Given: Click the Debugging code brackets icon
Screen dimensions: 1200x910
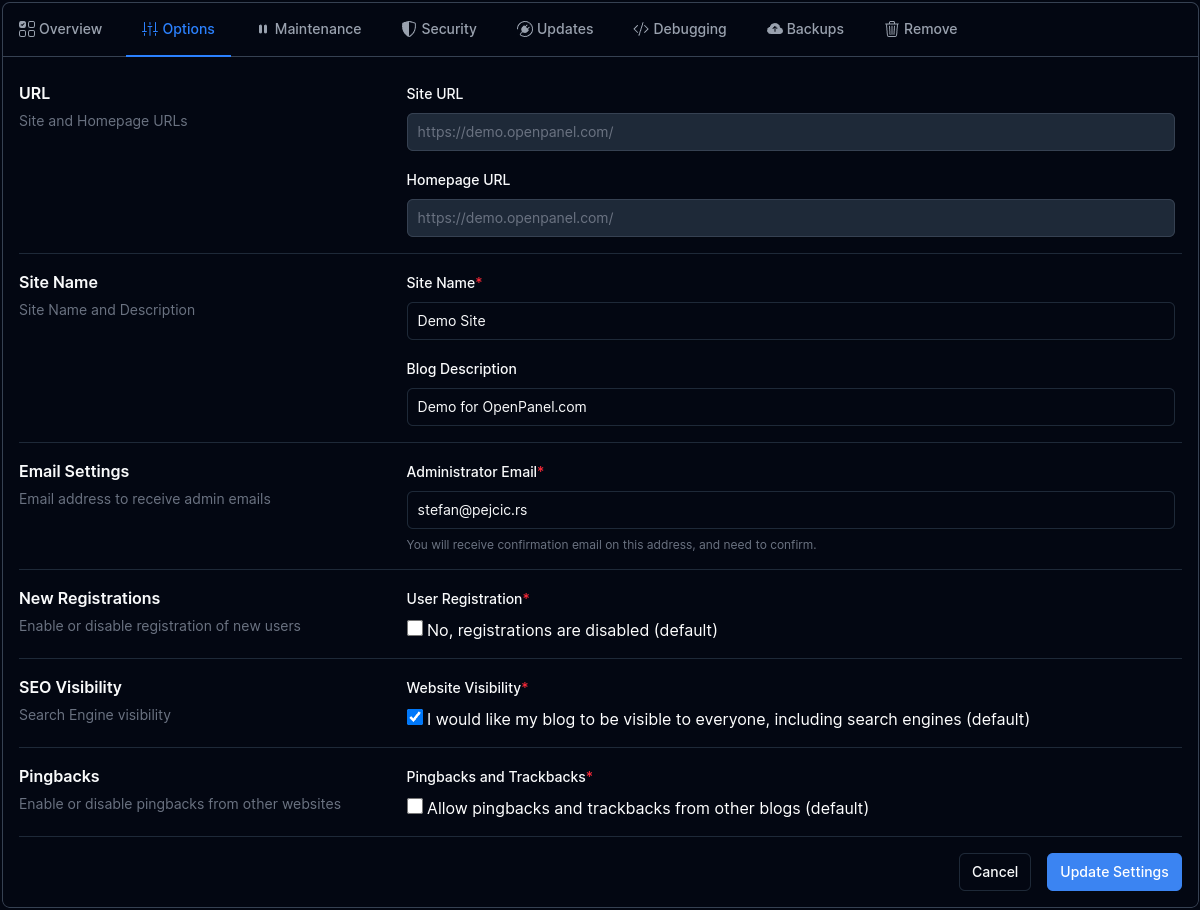Looking at the screenshot, I should 641,29.
